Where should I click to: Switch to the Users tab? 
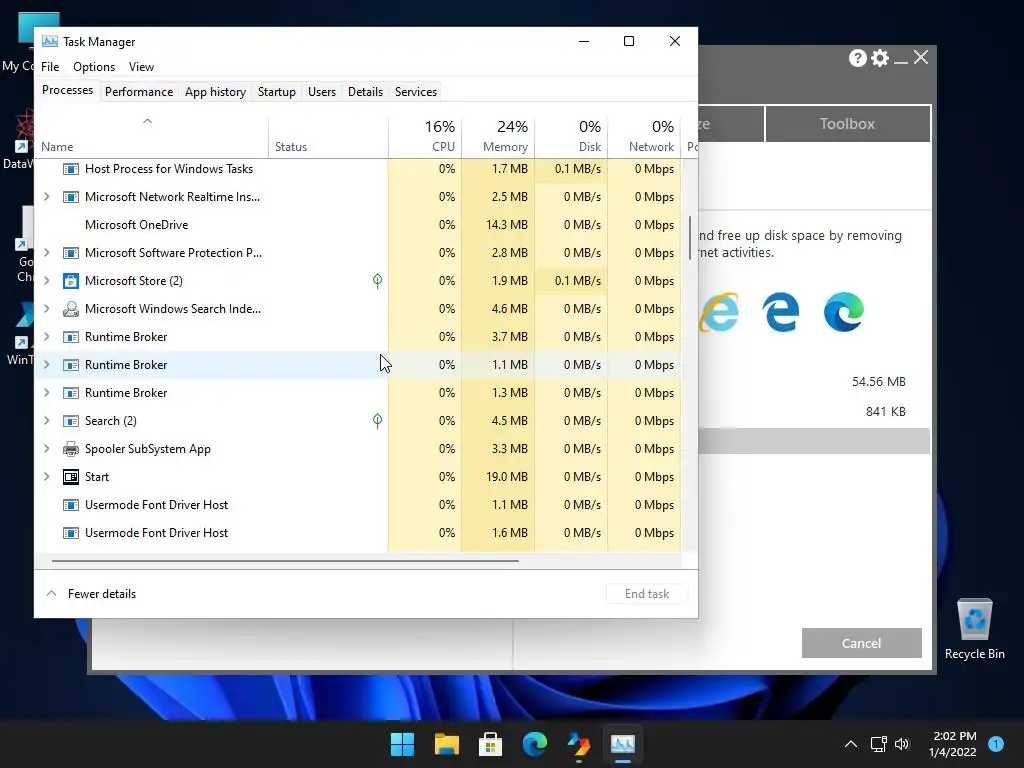(x=322, y=92)
